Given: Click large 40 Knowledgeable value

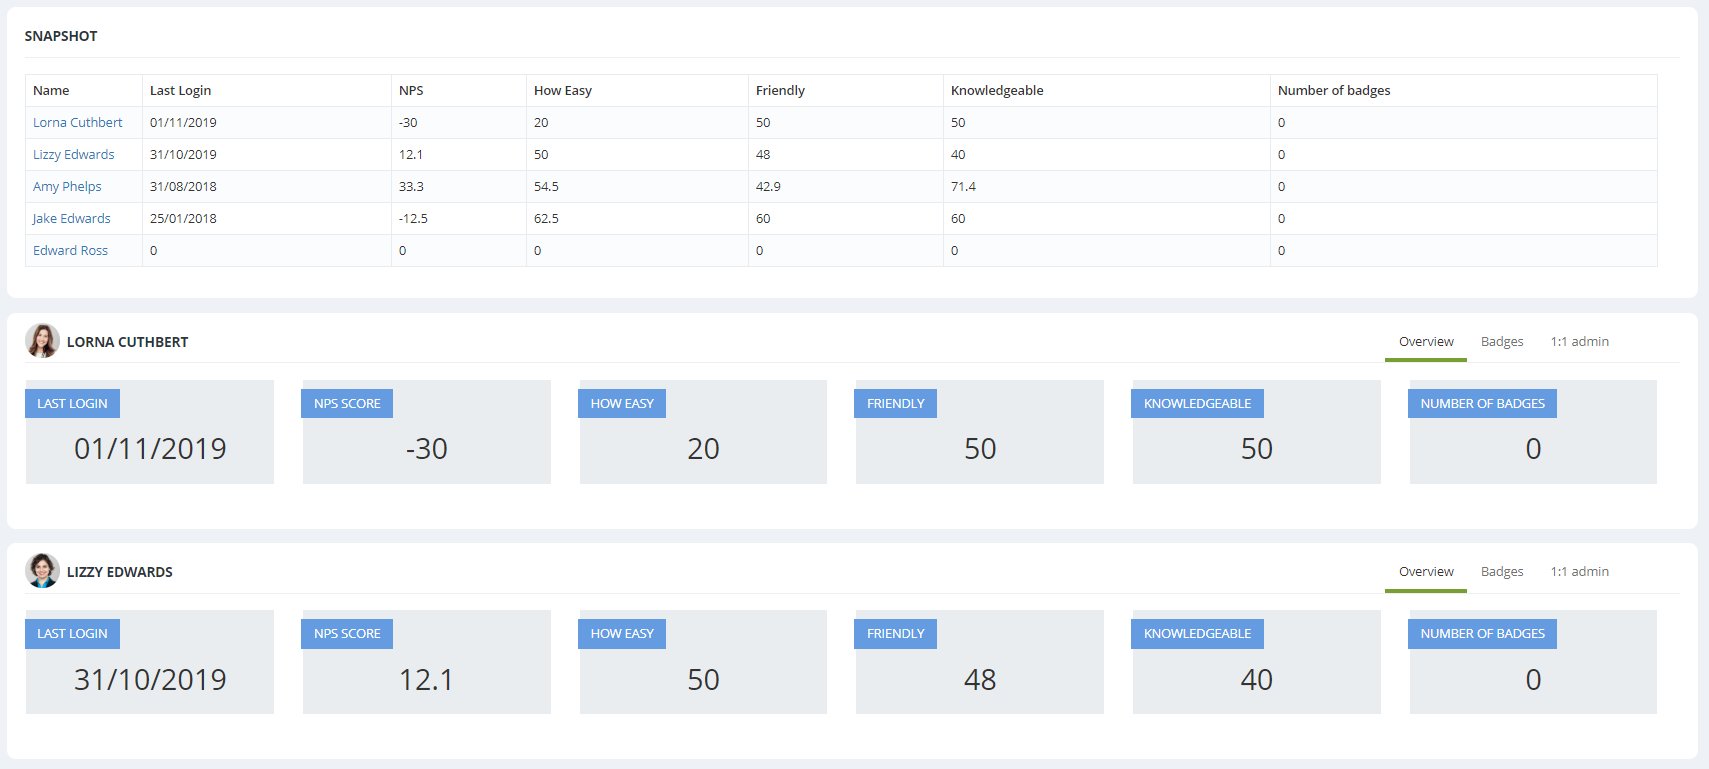Looking at the screenshot, I should 1257,680.
